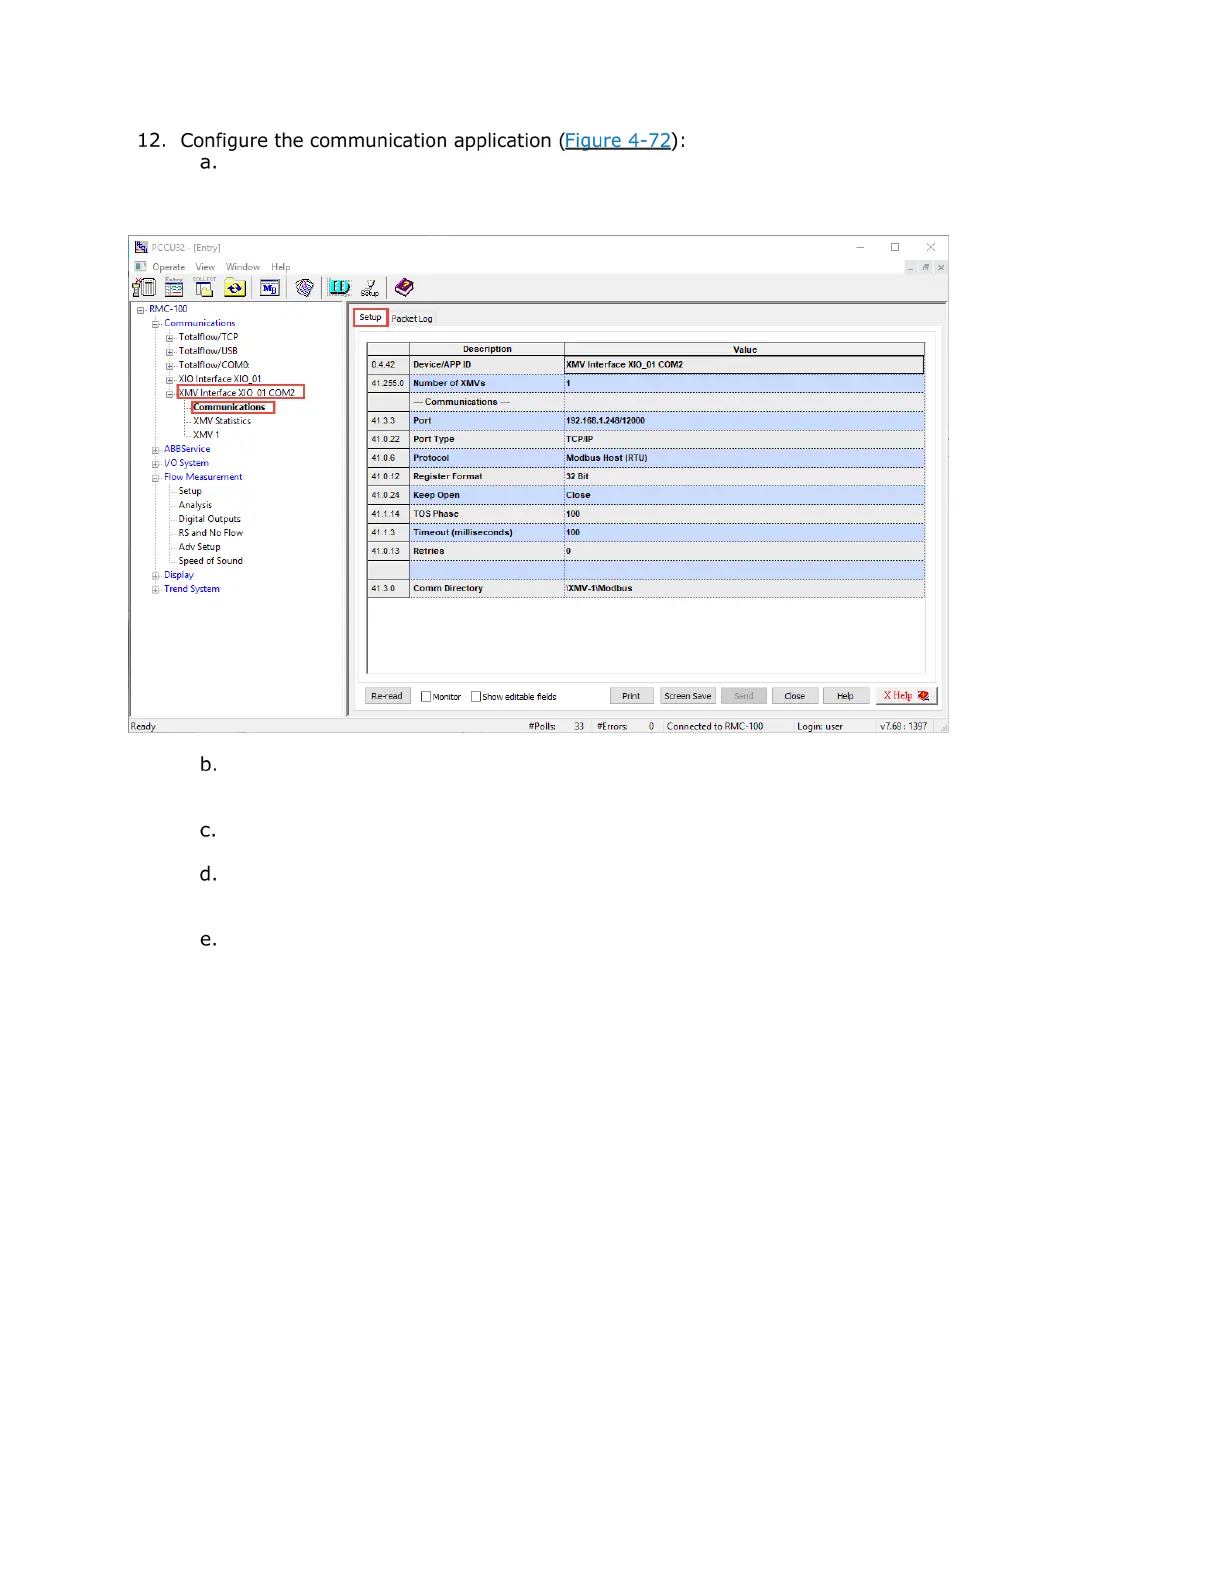This screenshot has width=1224, height=1584.
Task: Click the Close button in bottom bar
Action: 795,696
